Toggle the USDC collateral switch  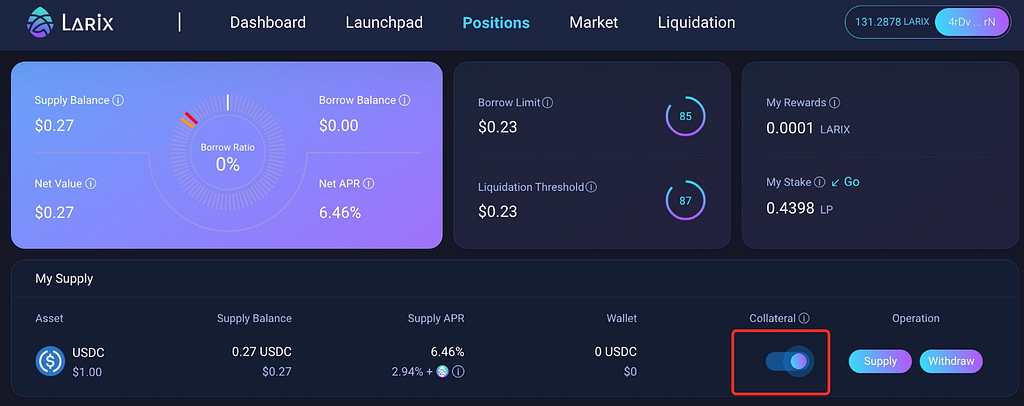pos(788,361)
